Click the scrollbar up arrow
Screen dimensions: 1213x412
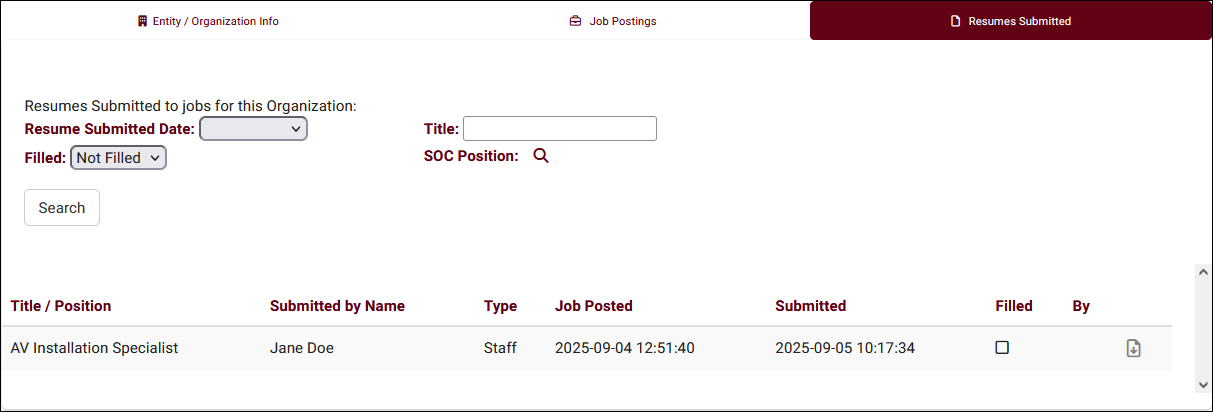pyautogui.click(x=1202, y=271)
